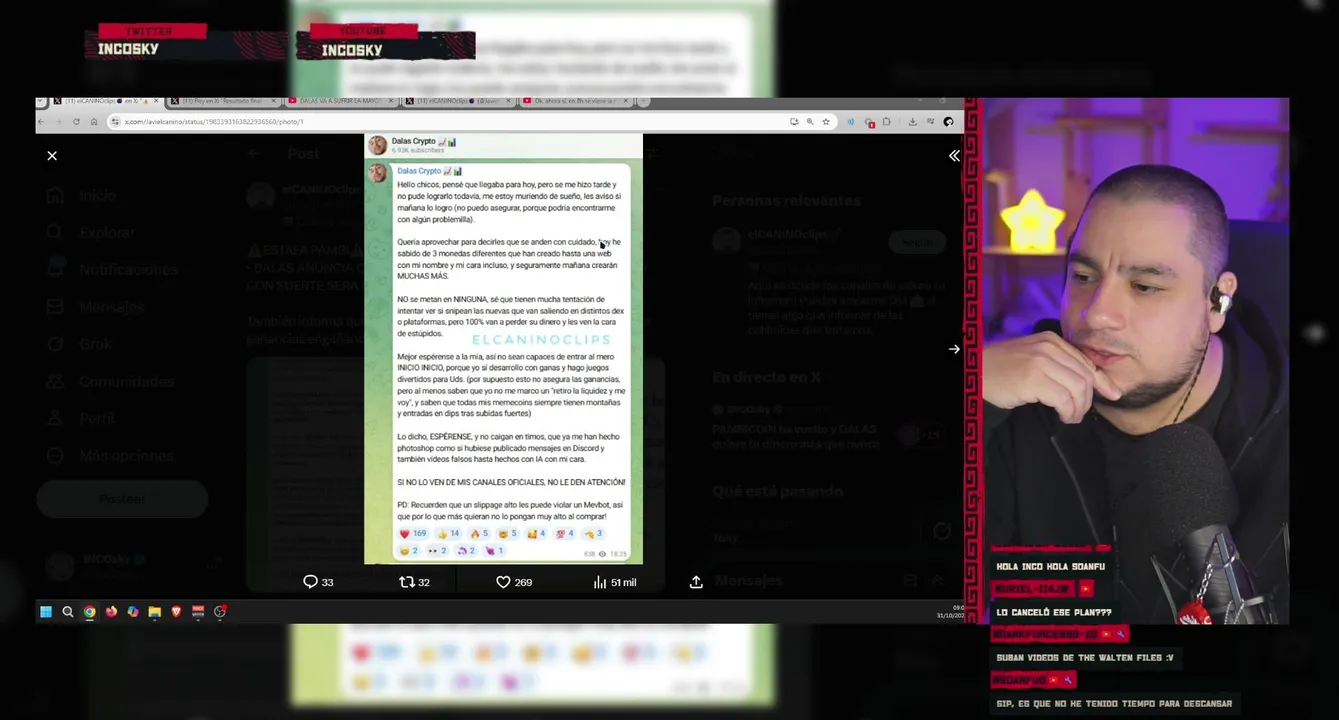
Task: Go to the next photo with the right arrow
Action: click(954, 349)
